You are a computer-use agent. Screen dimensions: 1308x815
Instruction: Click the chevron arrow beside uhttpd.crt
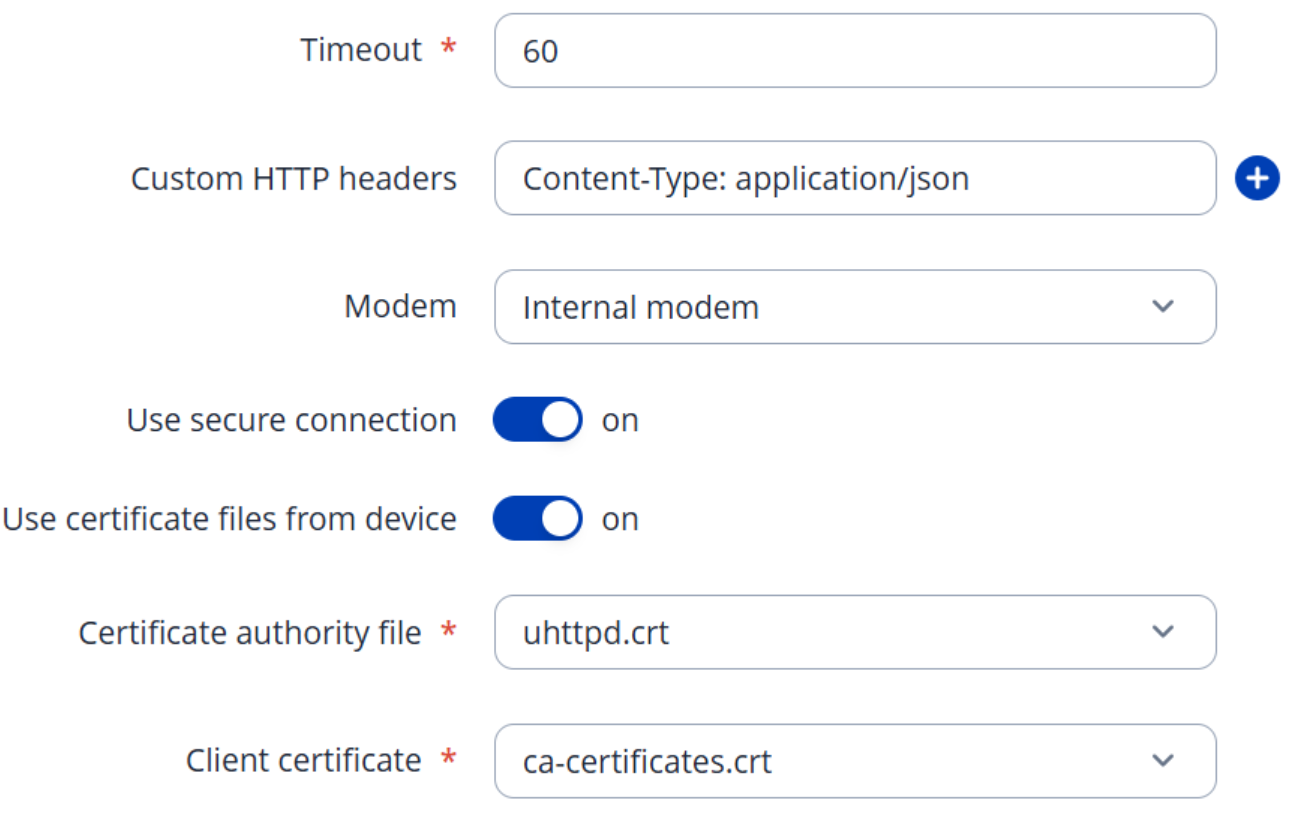[1162, 632]
